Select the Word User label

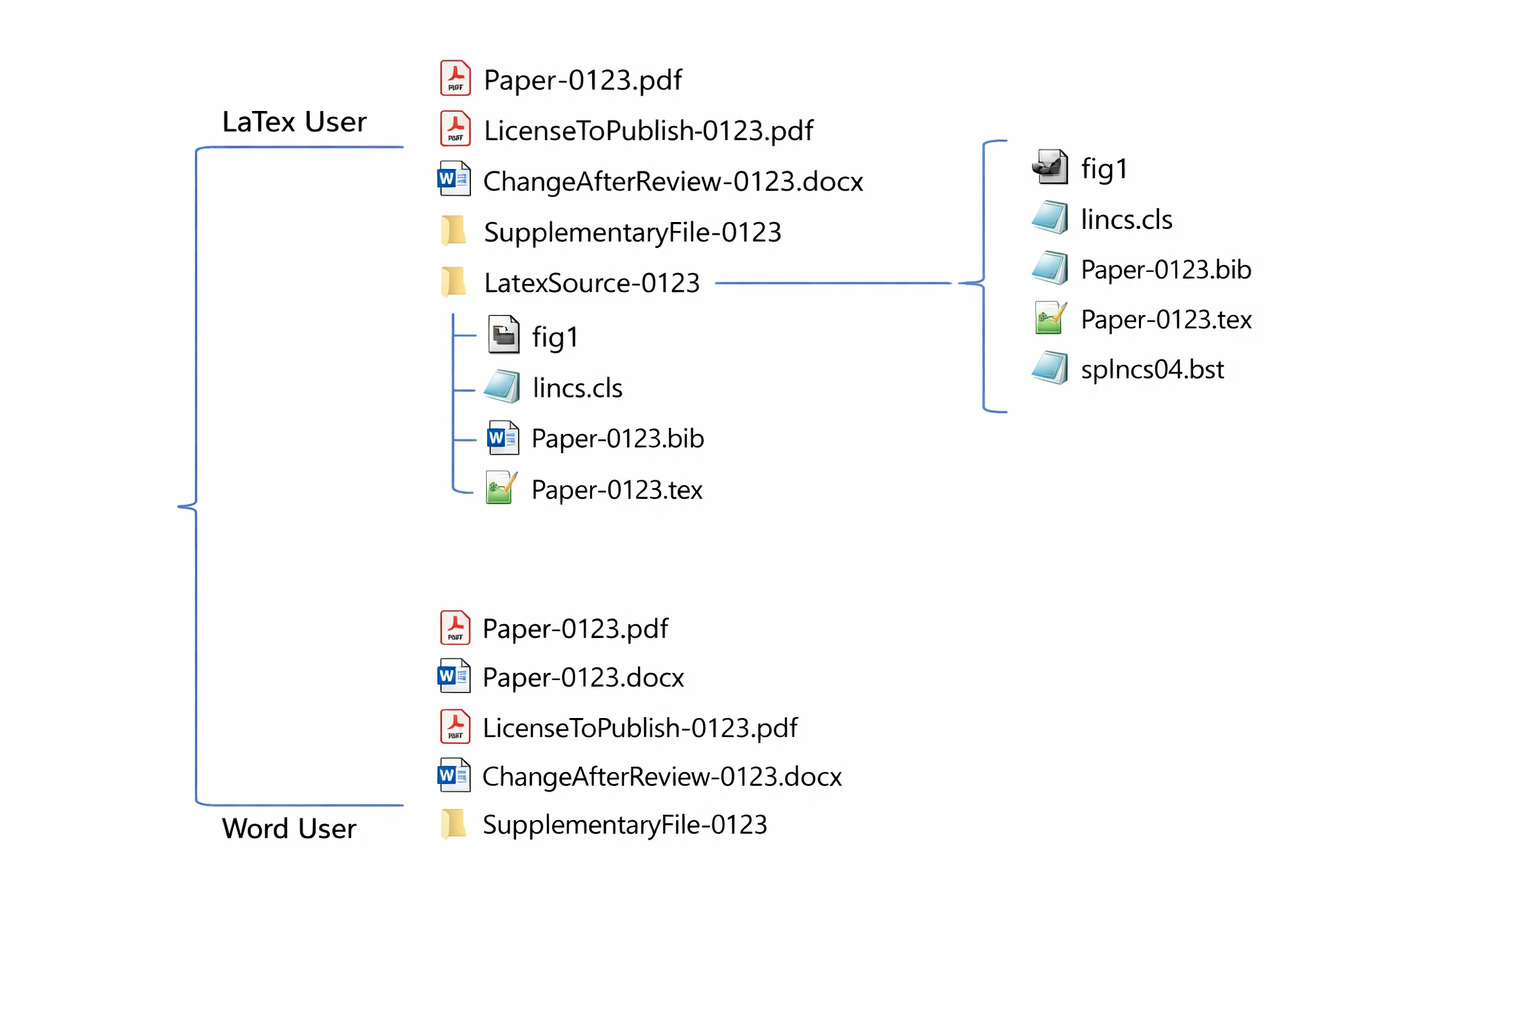pyautogui.click(x=289, y=828)
